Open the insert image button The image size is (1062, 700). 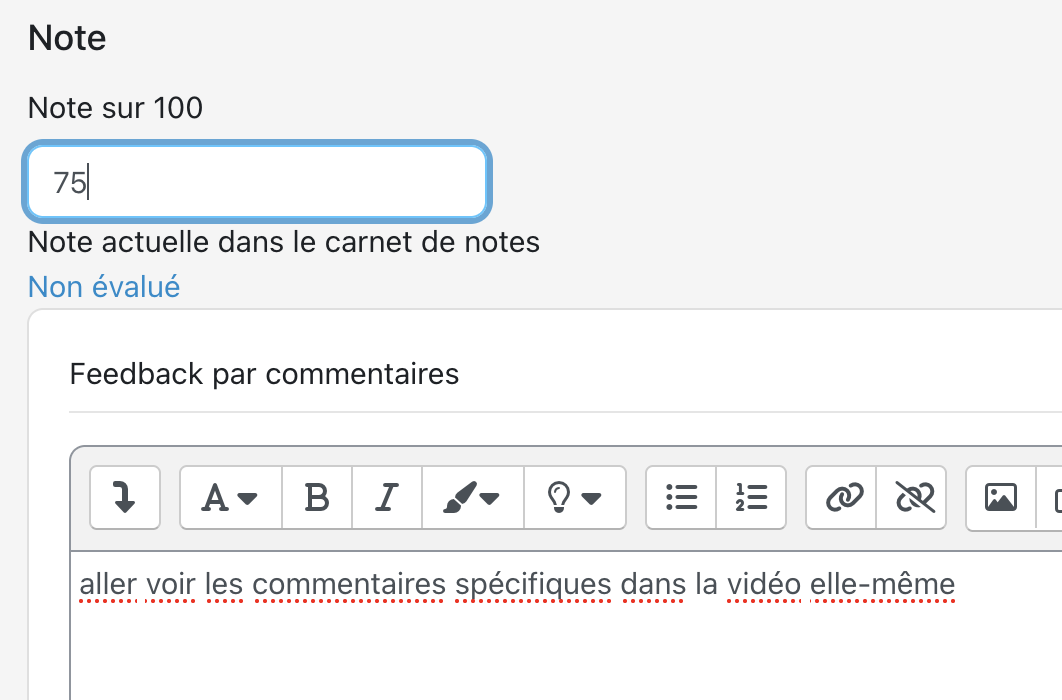pyautogui.click(x=1001, y=497)
